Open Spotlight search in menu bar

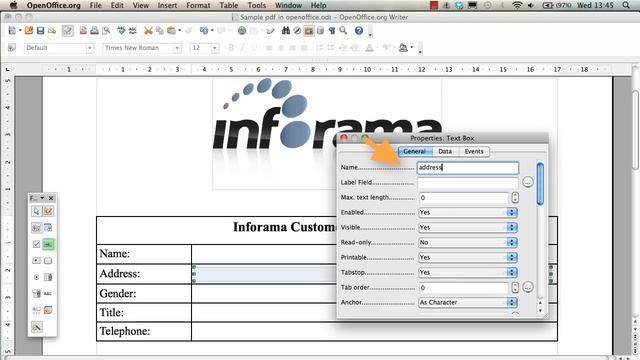point(626,5)
